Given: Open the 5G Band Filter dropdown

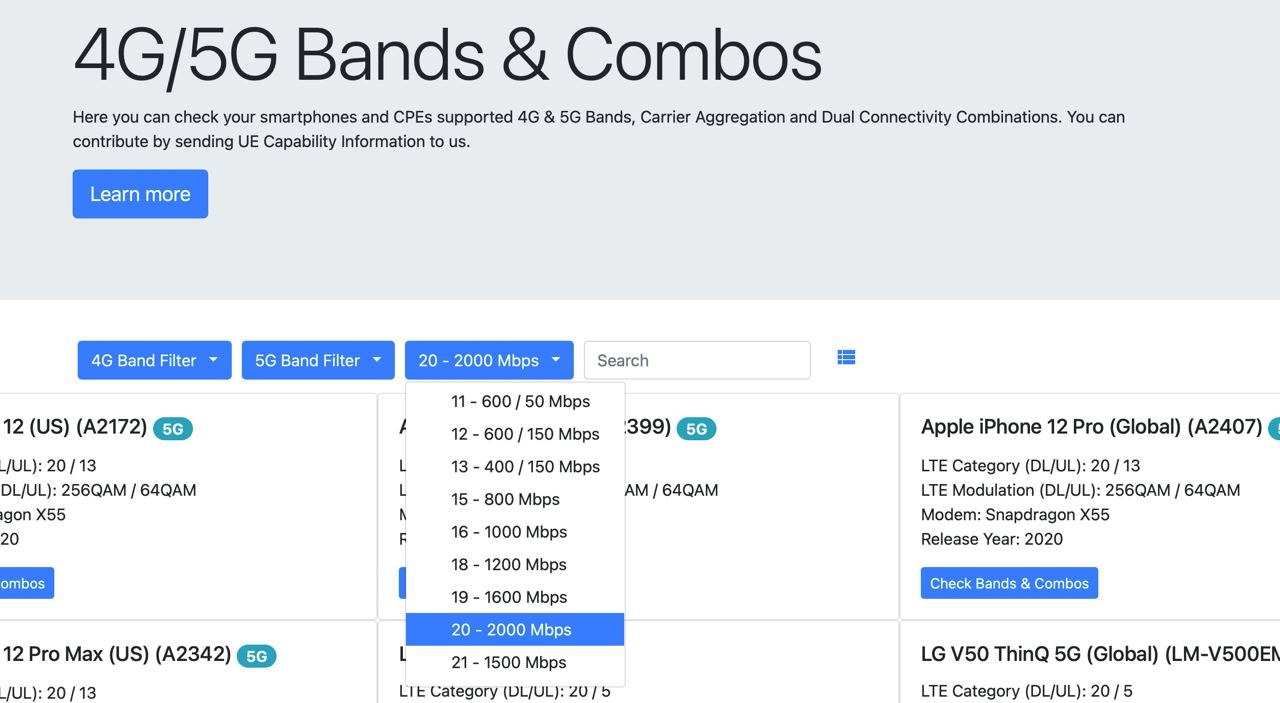Looking at the screenshot, I should [x=318, y=360].
